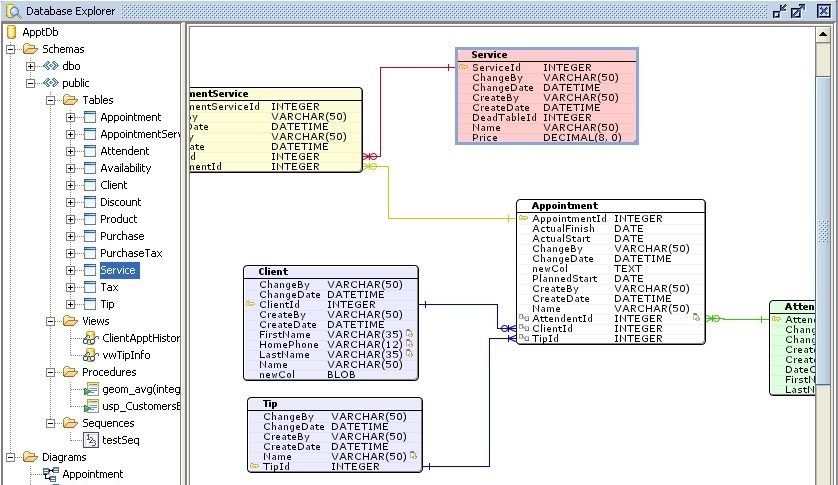Expand the Client table node
The height and width of the screenshot is (485, 838).
71,186
